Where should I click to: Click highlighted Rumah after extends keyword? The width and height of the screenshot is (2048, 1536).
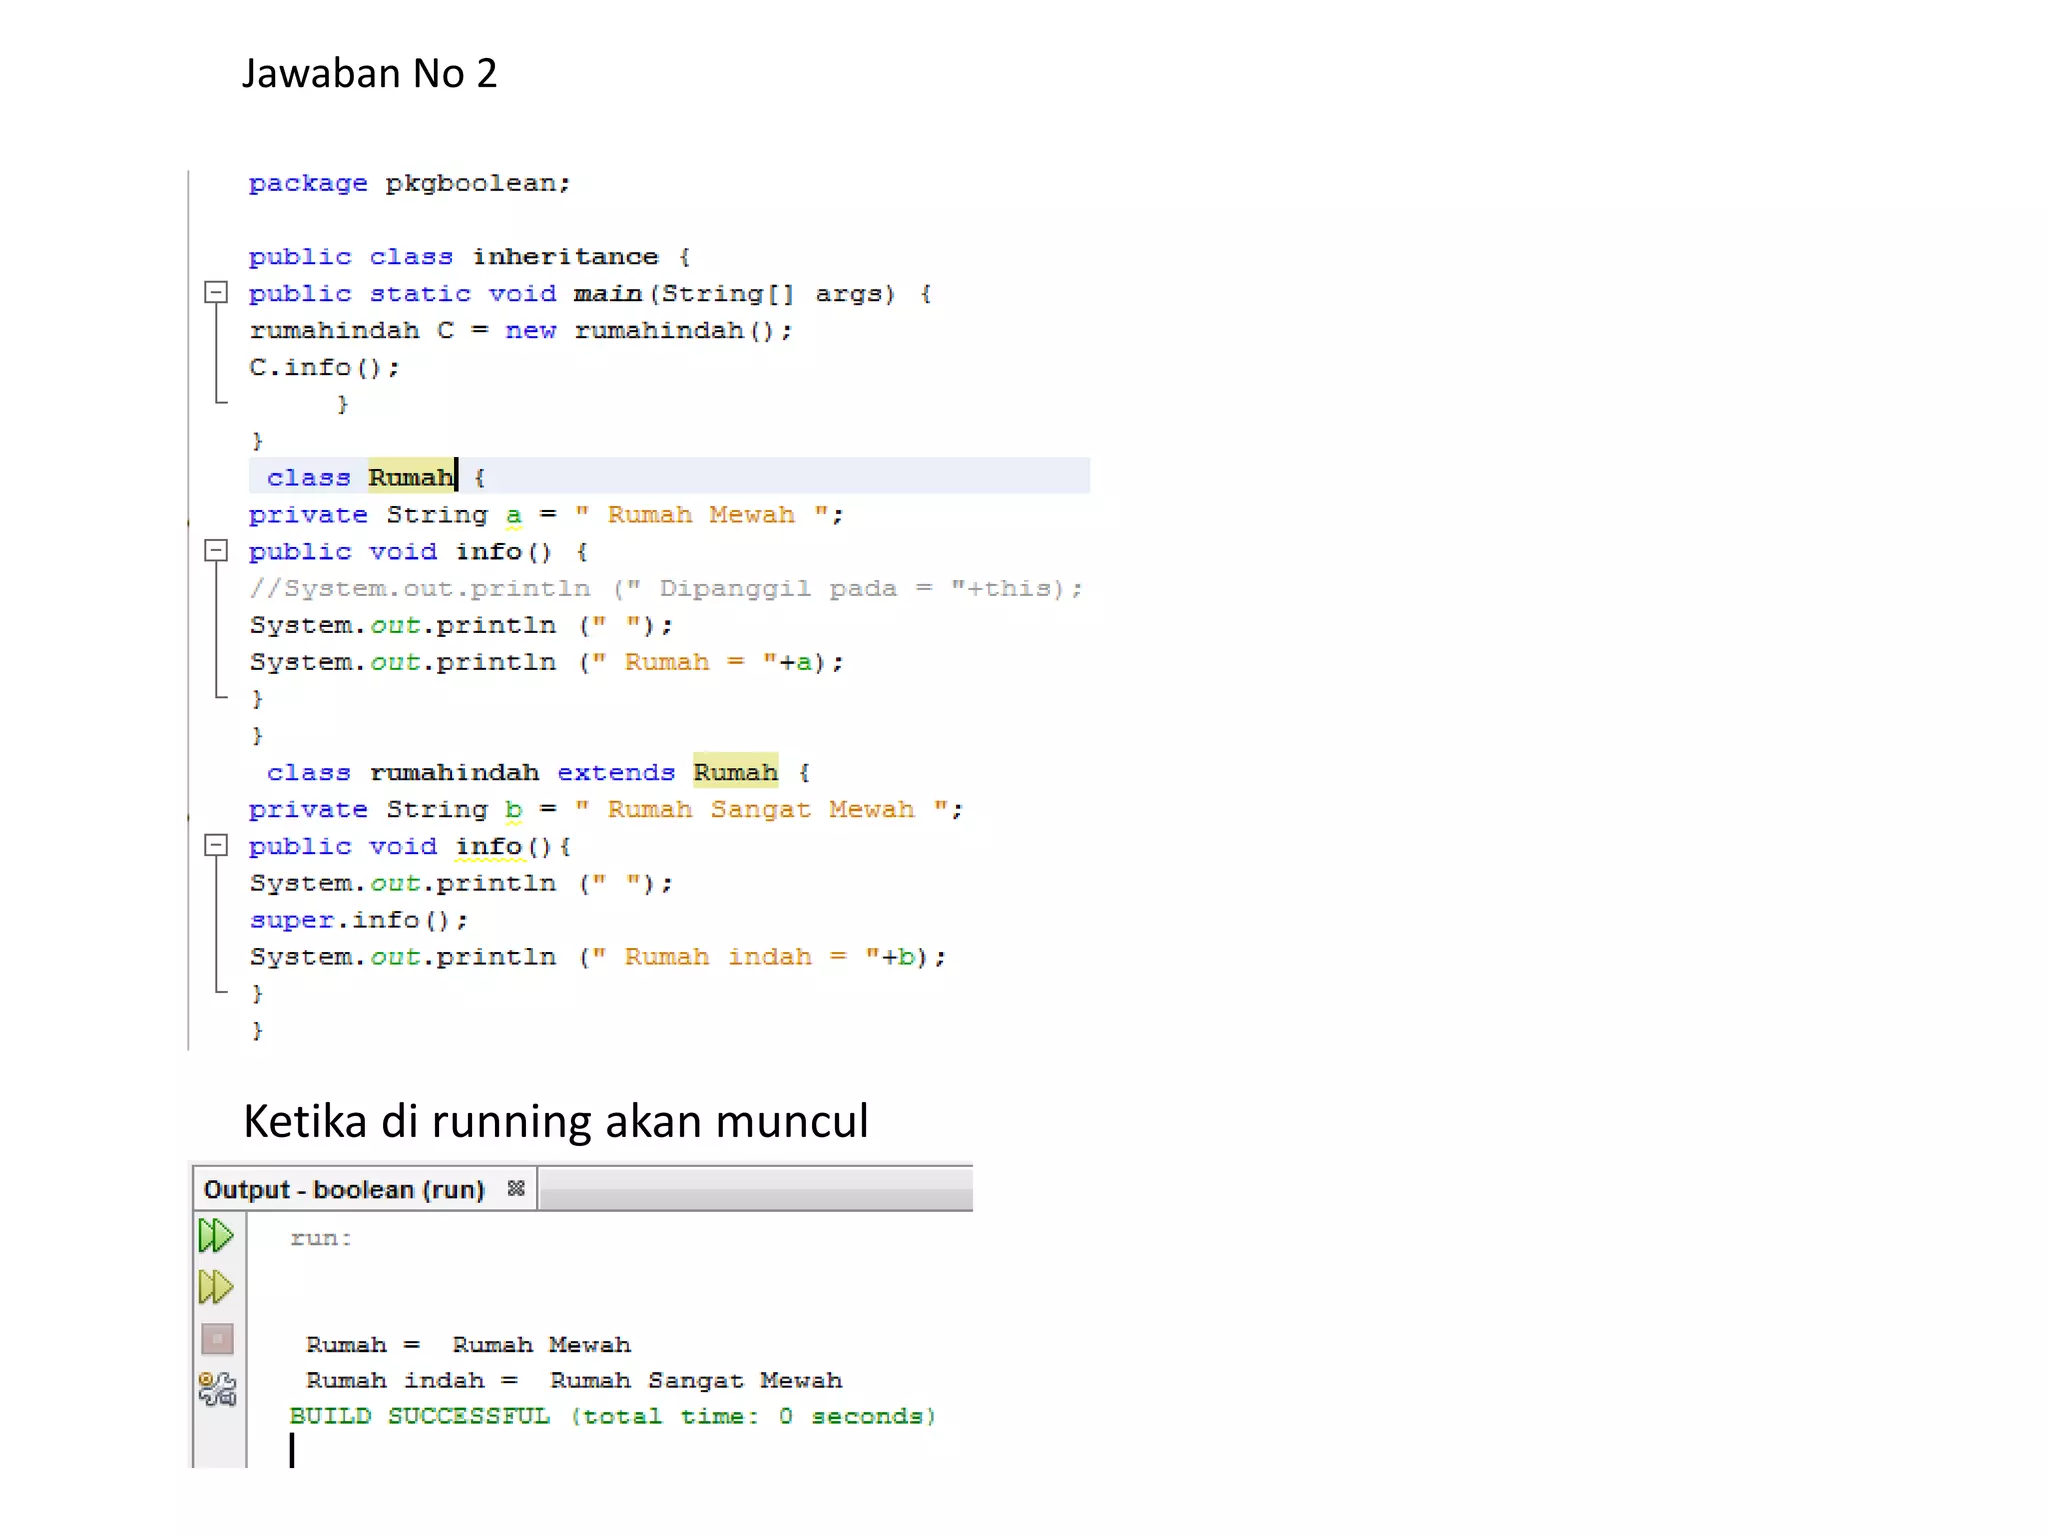(735, 772)
